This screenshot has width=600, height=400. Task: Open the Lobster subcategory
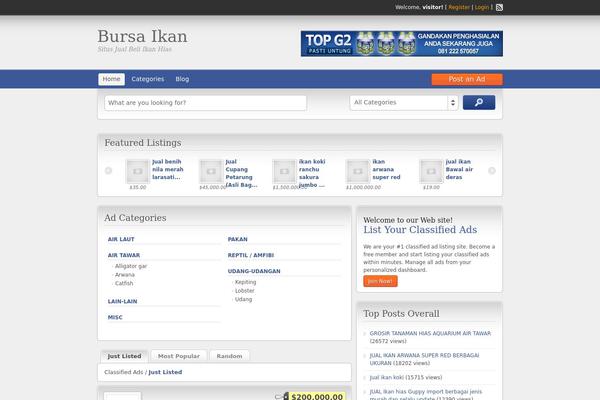[x=245, y=291]
